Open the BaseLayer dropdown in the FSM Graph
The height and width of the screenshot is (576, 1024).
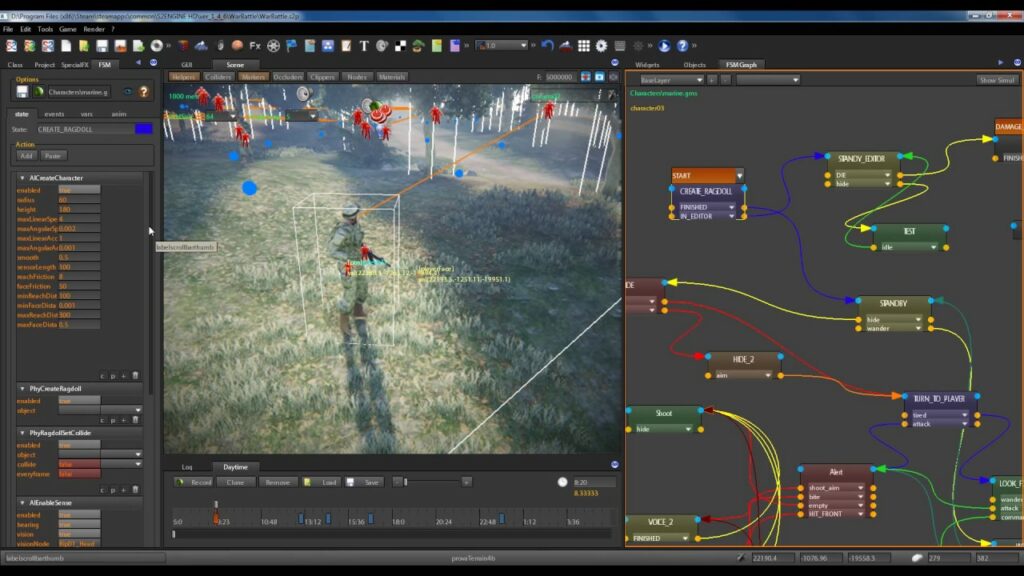click(x=700, y=78)
